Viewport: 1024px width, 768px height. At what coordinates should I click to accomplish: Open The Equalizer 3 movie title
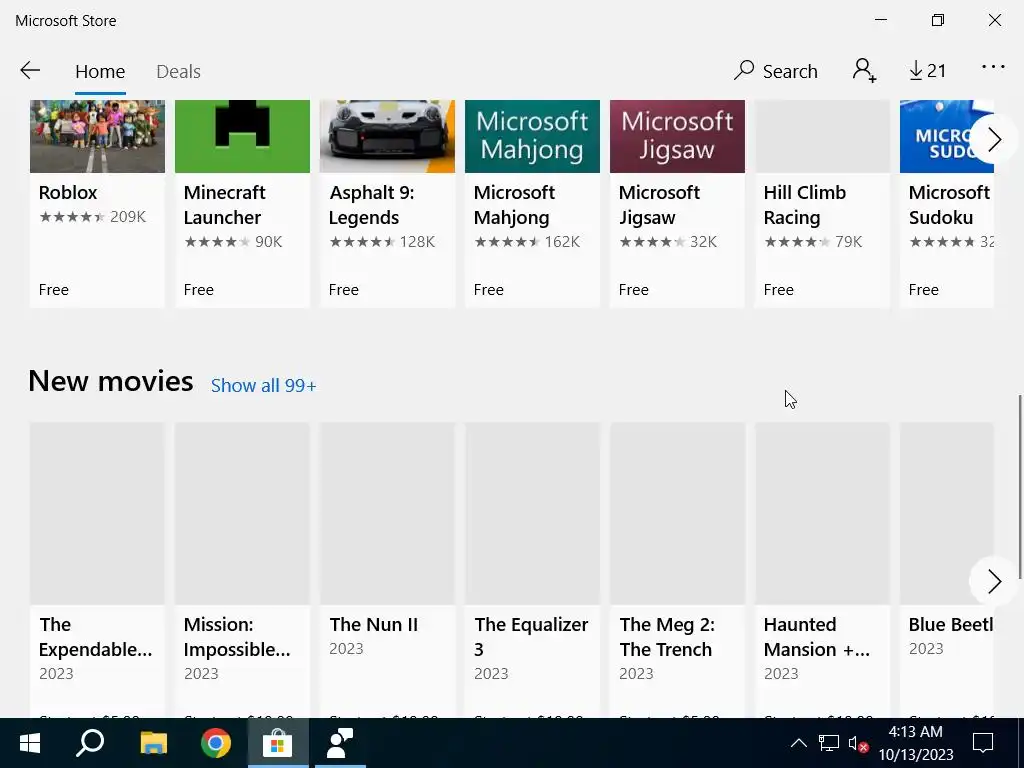[x=531, y=637]
